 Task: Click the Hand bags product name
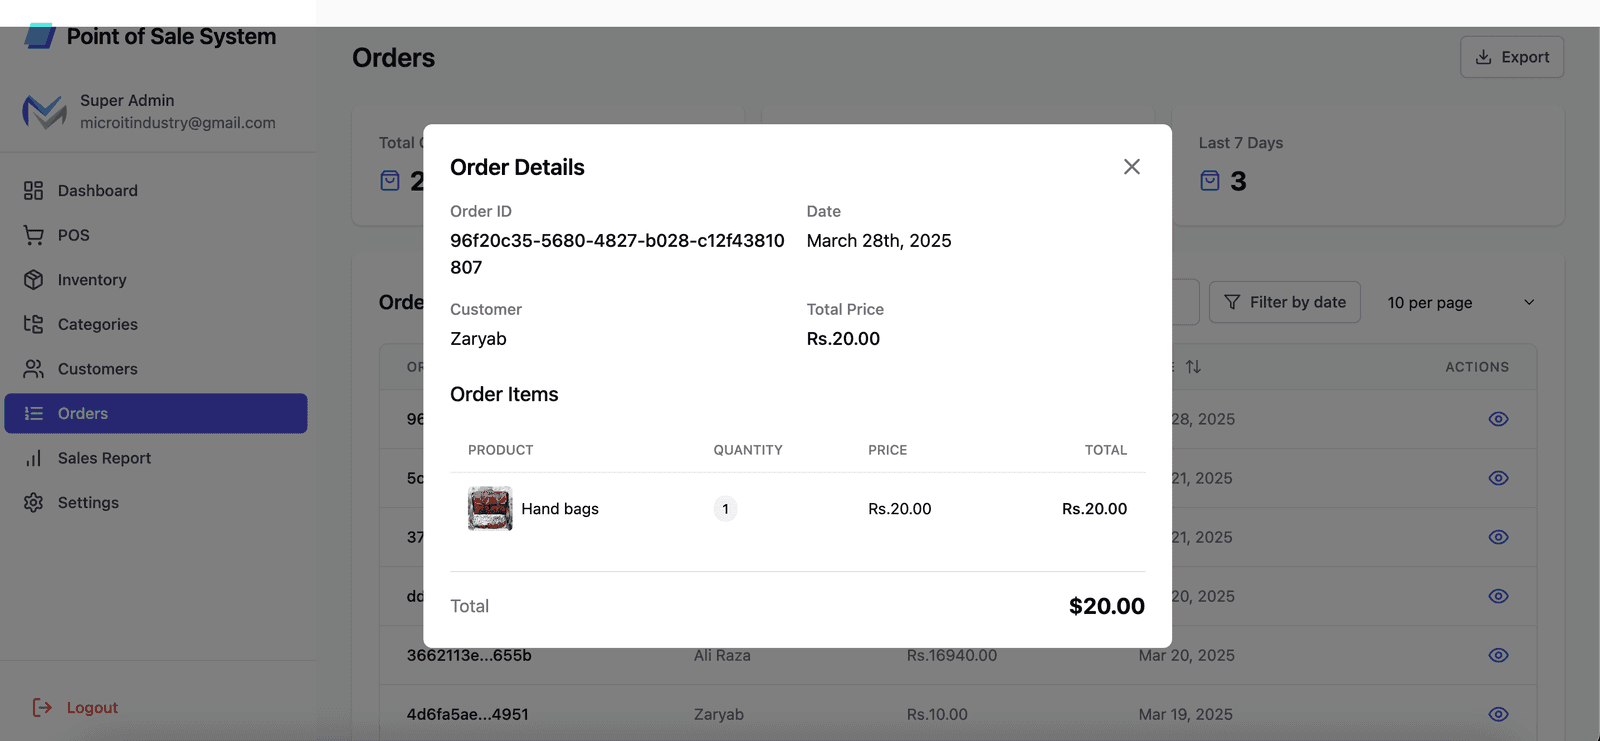point(560,509)
